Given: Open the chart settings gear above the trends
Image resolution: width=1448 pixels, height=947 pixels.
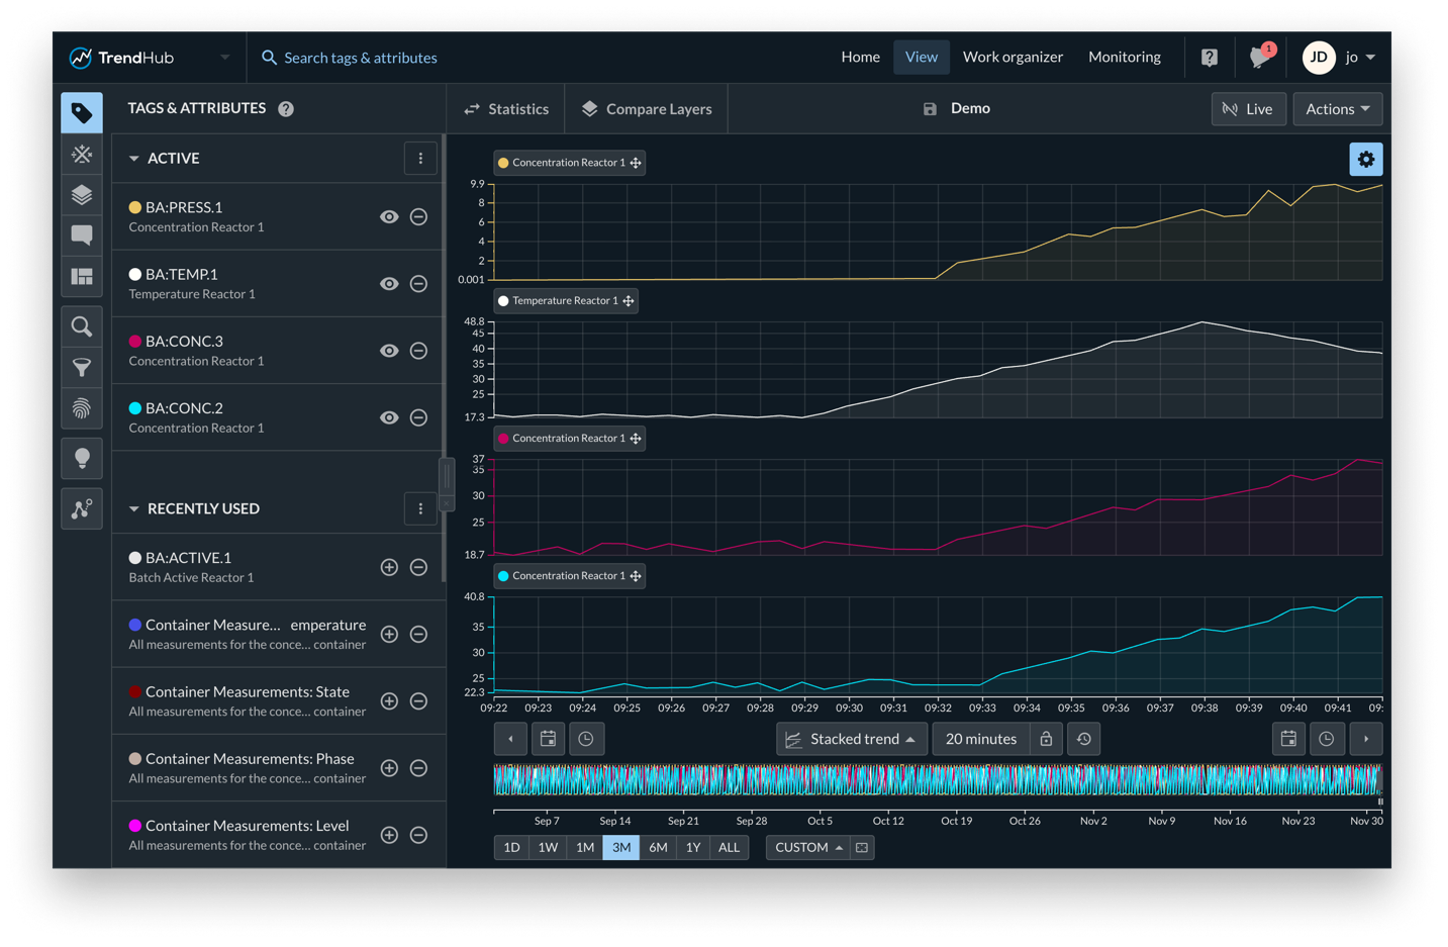Looking at the screenshot, I should (x=1366, y=158).
